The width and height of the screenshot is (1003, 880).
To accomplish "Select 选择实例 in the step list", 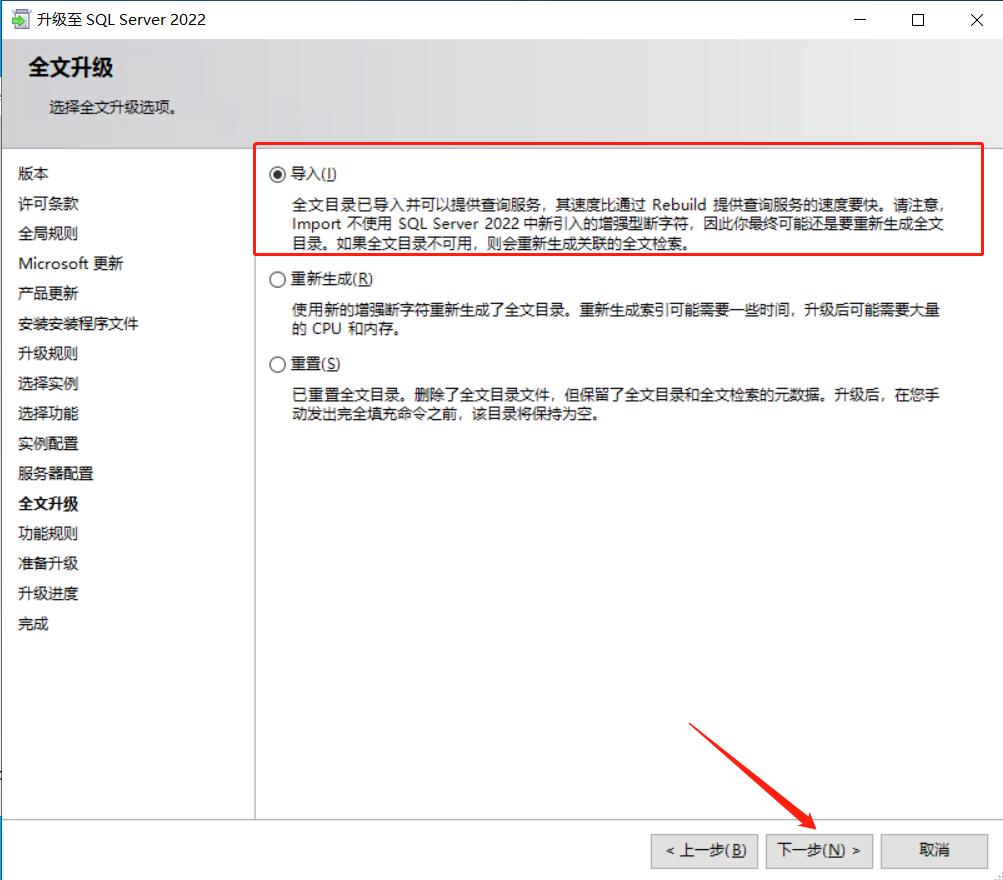I will (48, 384).
